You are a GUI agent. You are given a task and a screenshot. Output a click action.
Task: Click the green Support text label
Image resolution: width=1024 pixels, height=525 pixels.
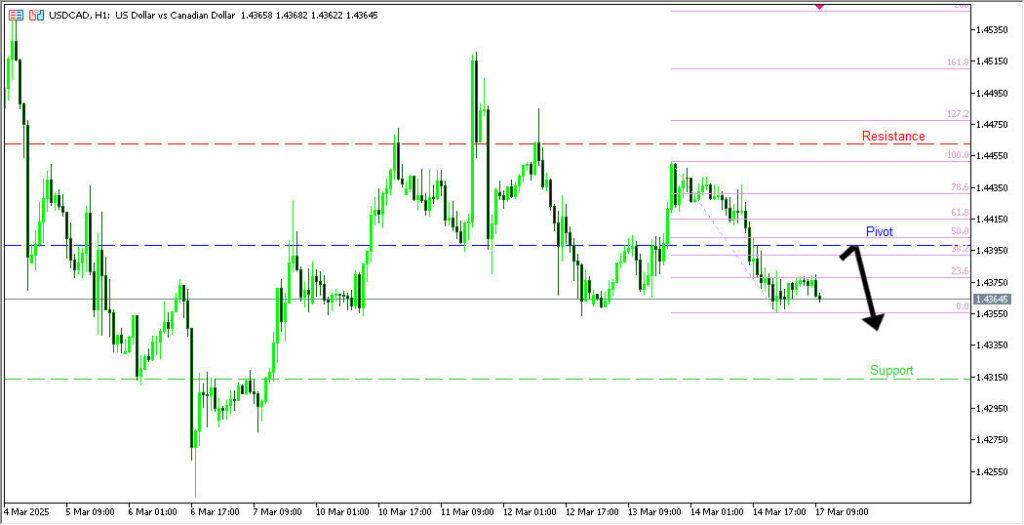tap(891, 370)
